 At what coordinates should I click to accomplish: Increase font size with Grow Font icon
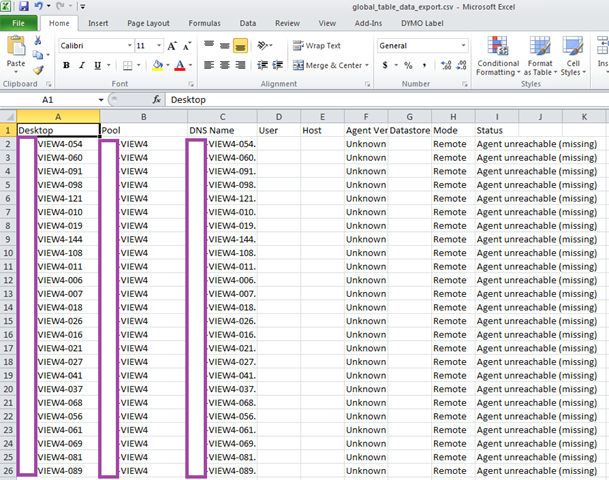(x=174, y=46)
